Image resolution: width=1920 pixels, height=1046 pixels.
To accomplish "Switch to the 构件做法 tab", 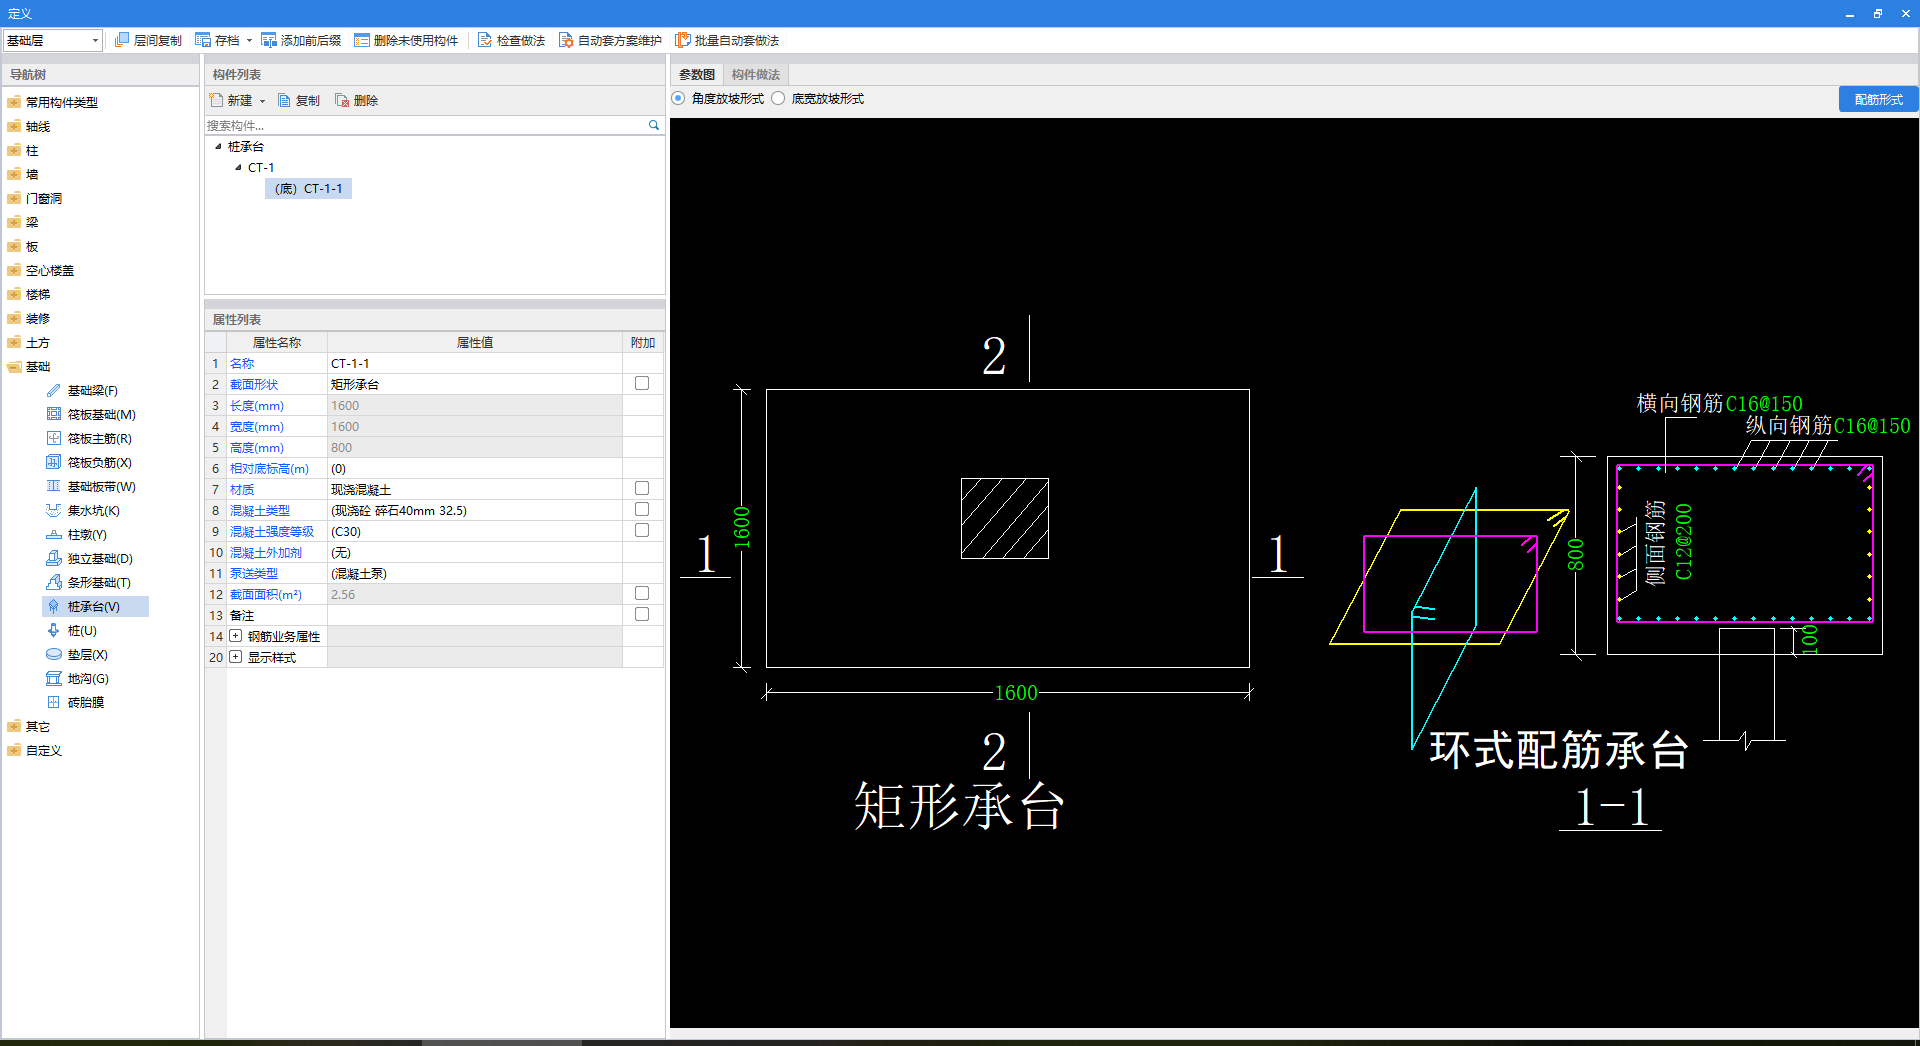I will (x=755, y=75).
